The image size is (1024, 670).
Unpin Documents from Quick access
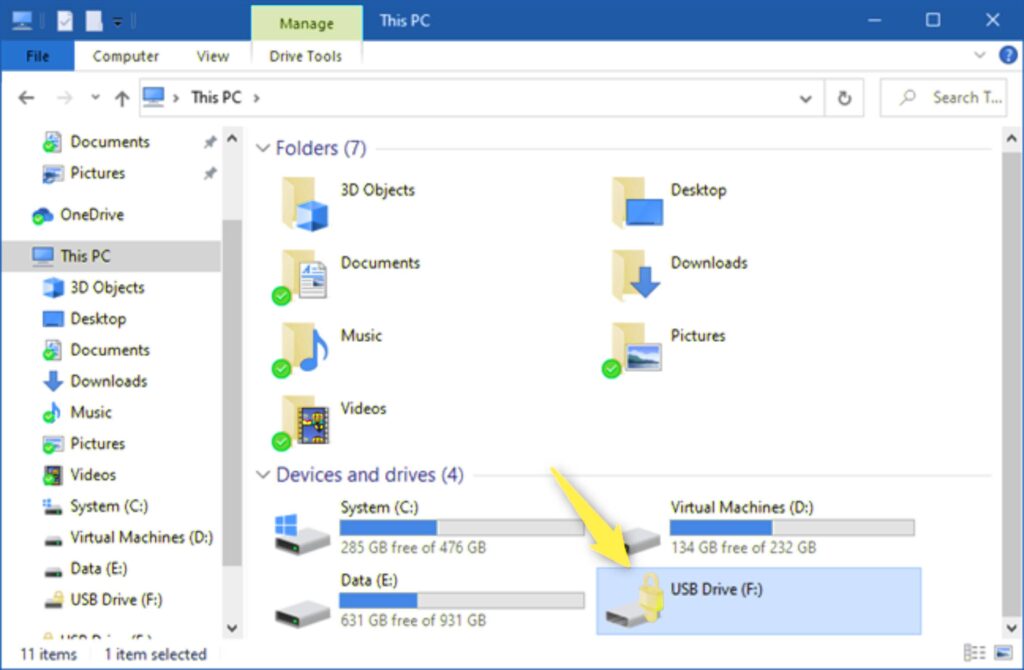point(210,142)
